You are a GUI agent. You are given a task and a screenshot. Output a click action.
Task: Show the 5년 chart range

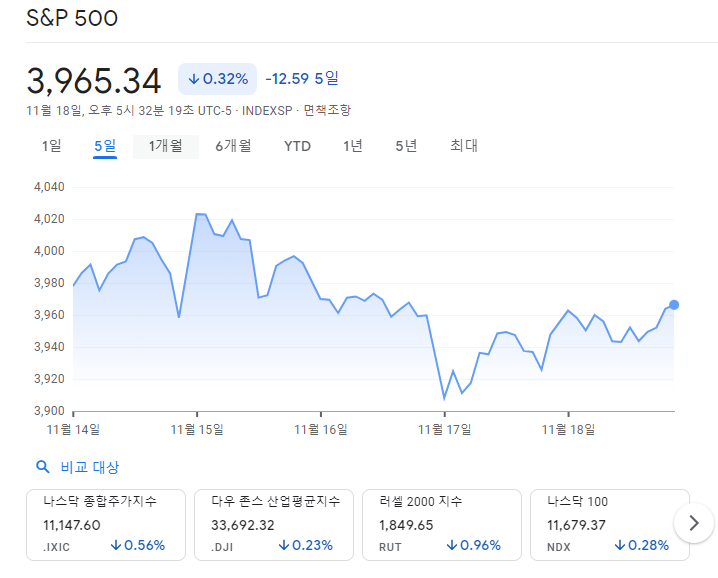406,146
